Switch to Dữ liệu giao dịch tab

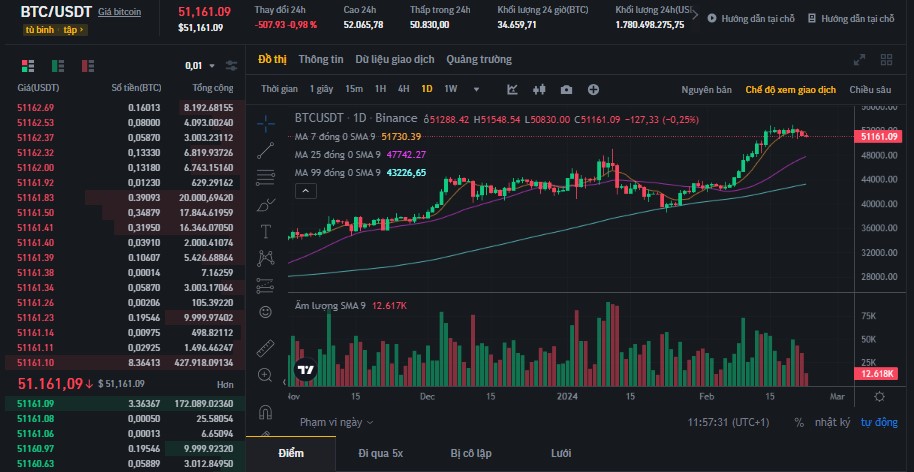coord(395,59)
